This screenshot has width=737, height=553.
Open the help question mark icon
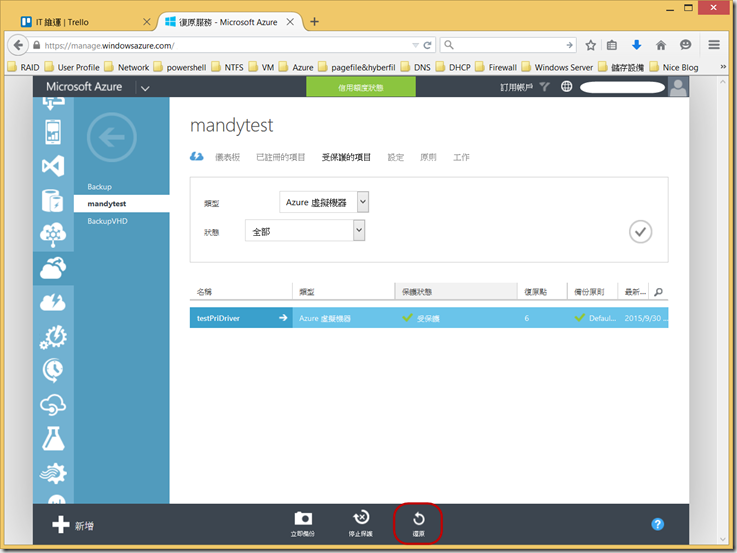[657, 524]
